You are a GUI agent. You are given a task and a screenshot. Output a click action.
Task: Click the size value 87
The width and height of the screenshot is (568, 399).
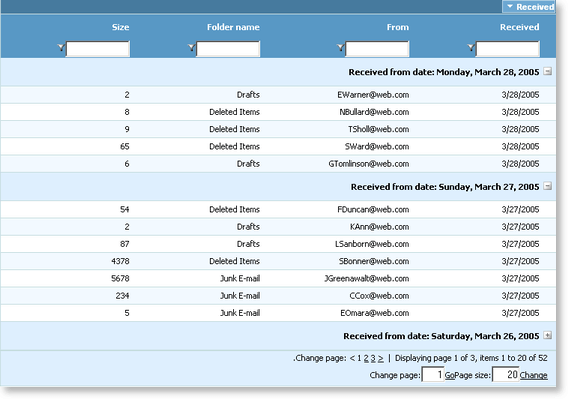click(x=125, y=244)
